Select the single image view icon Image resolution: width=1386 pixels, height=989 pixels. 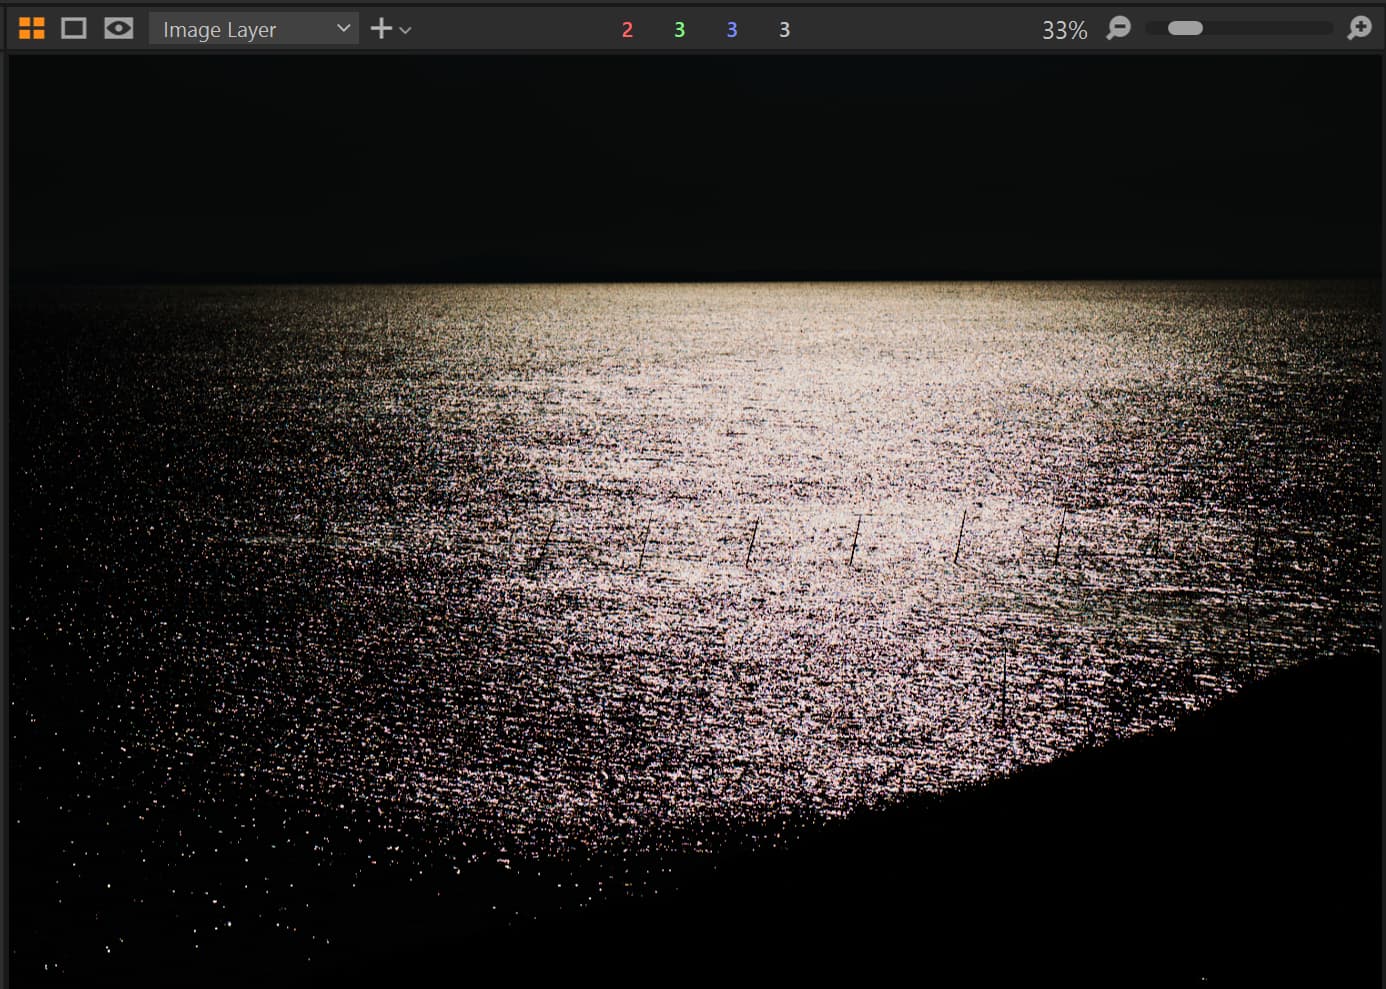(74, 29)
